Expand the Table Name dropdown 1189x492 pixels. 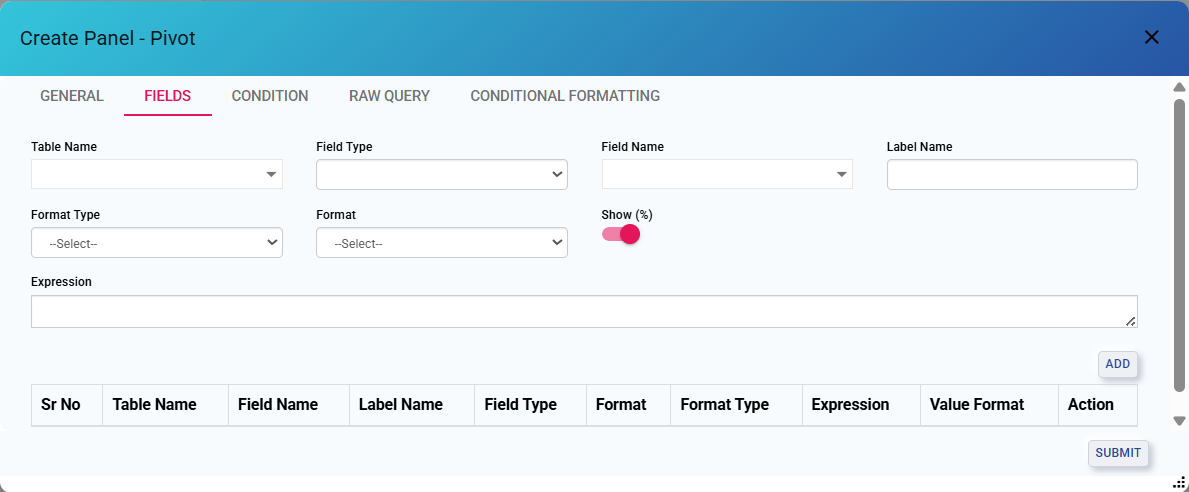tap(157, 174)
